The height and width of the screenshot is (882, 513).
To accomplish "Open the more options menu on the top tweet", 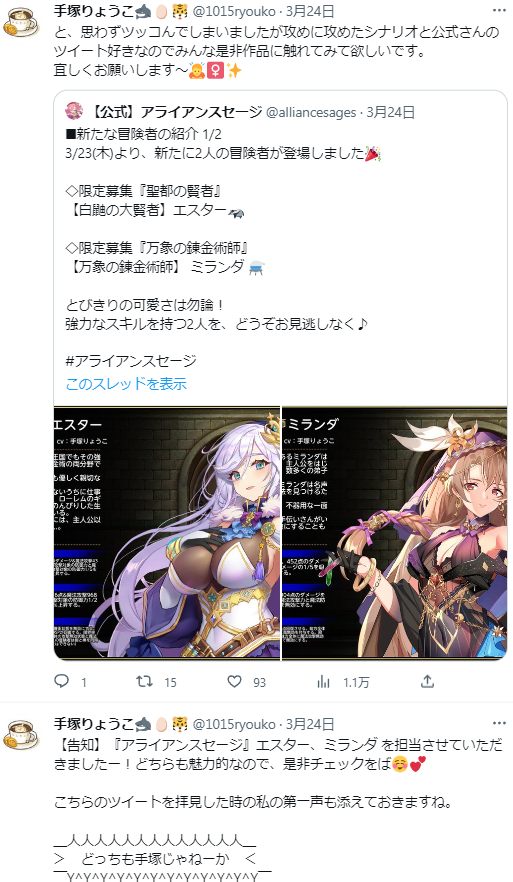I will tap(499, 10).
